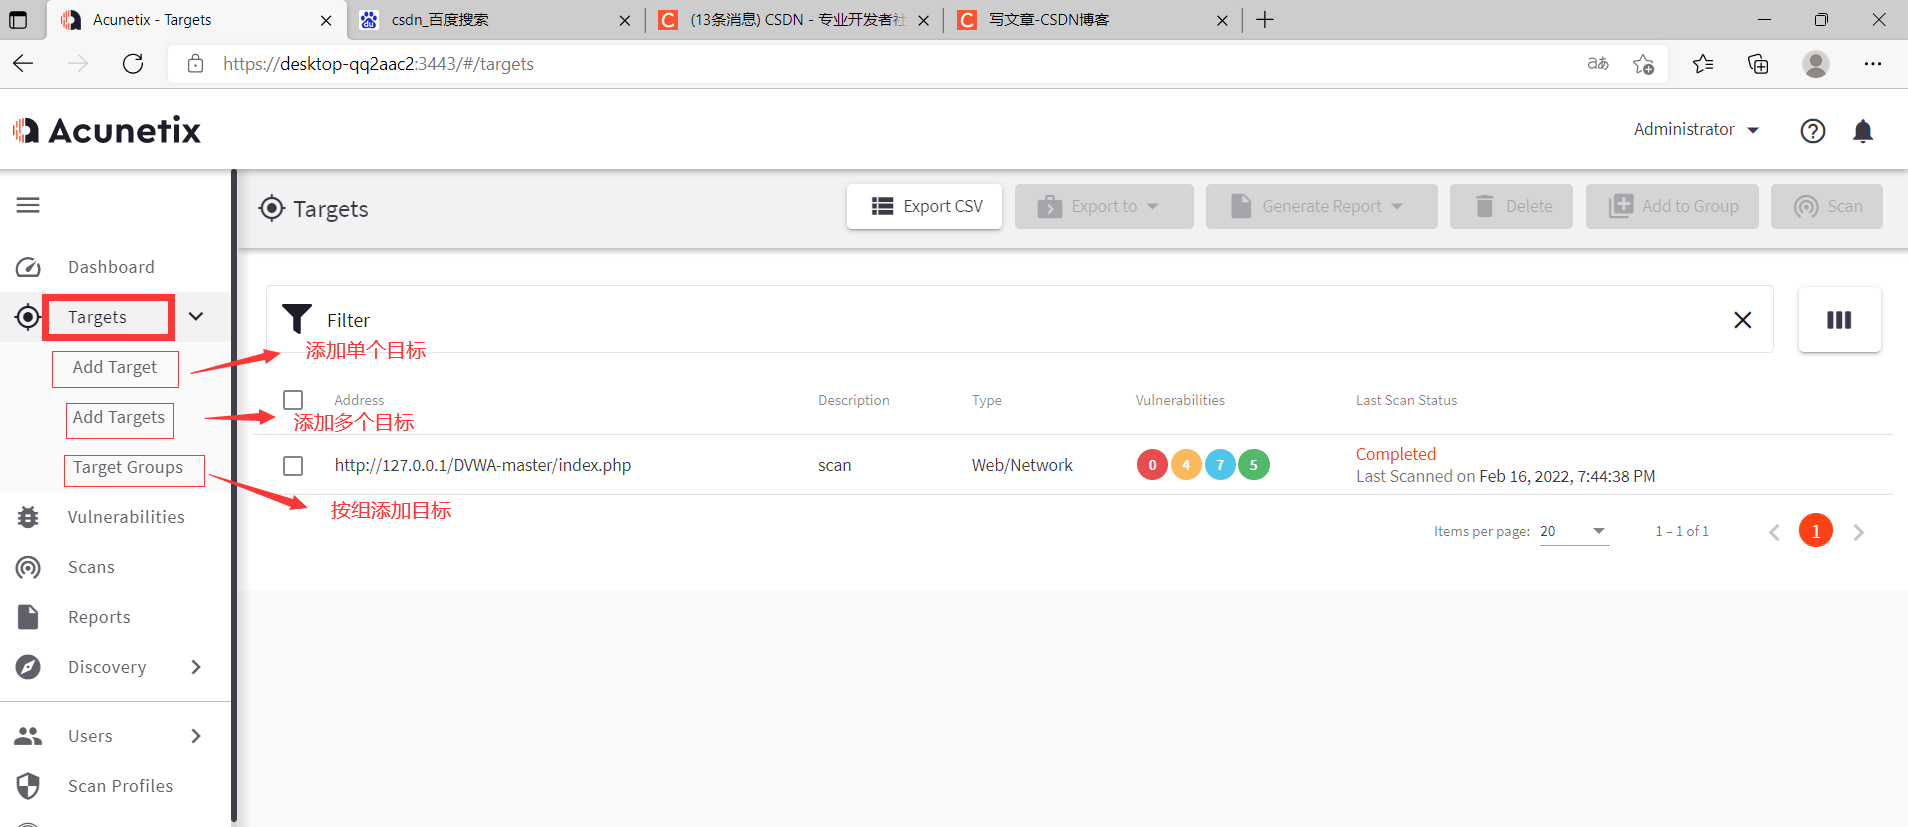Open Vulnerabilities in the sidebar
The image size is (1908, 827).
coord(126,517)
